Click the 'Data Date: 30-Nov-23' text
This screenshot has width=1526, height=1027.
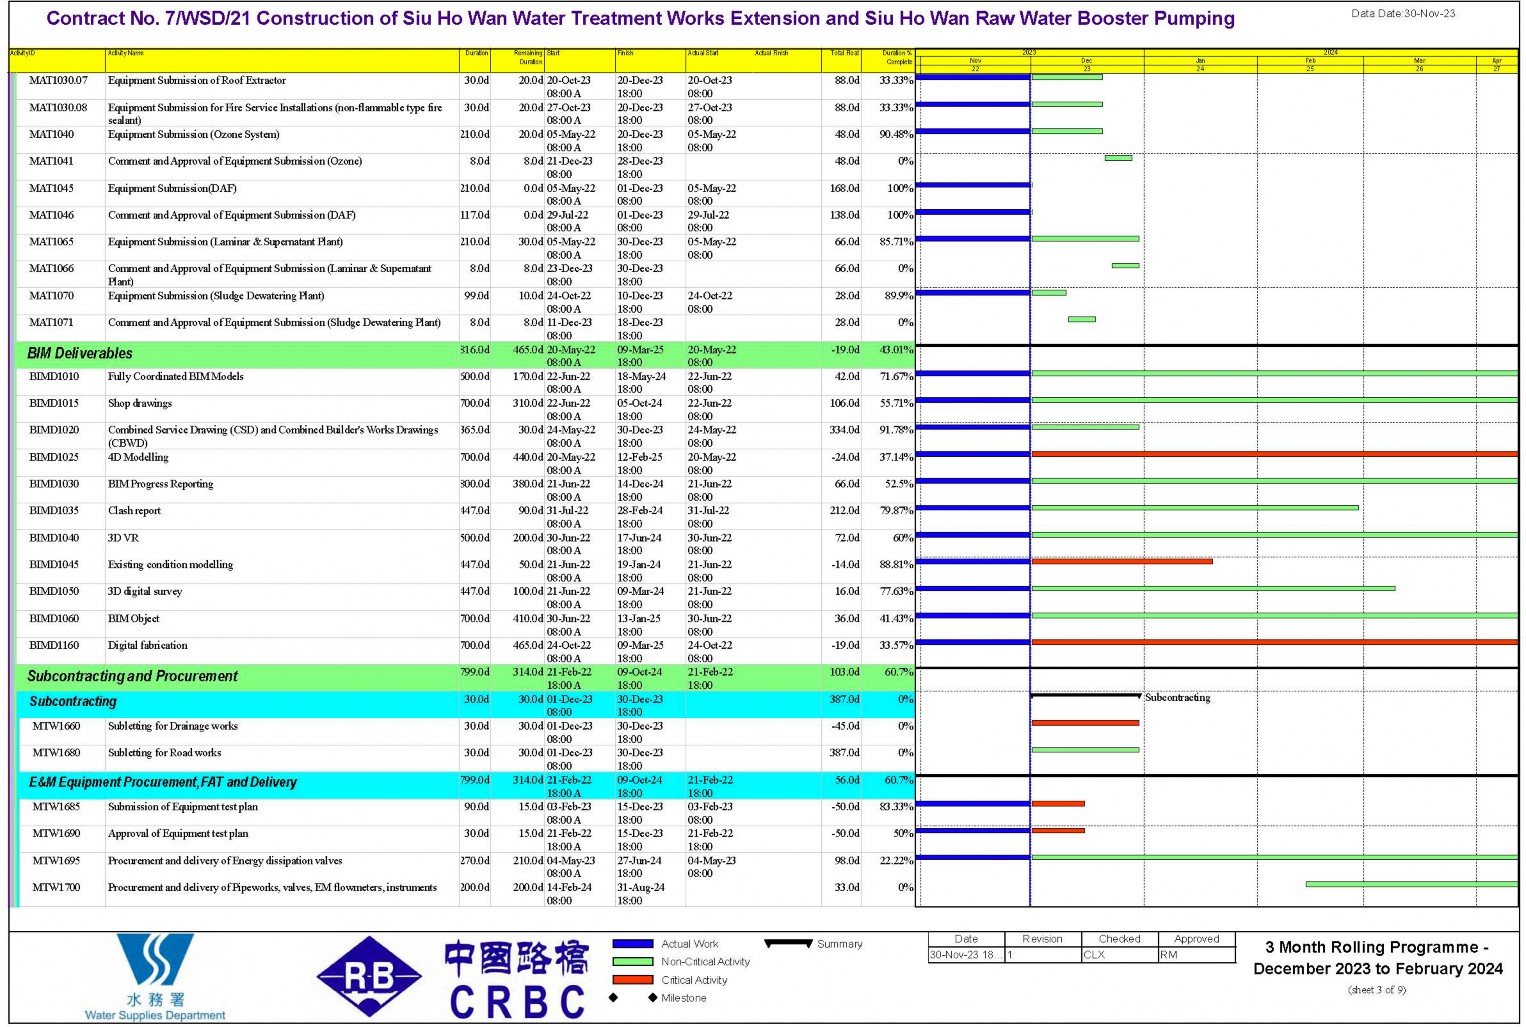point(1403,14)
